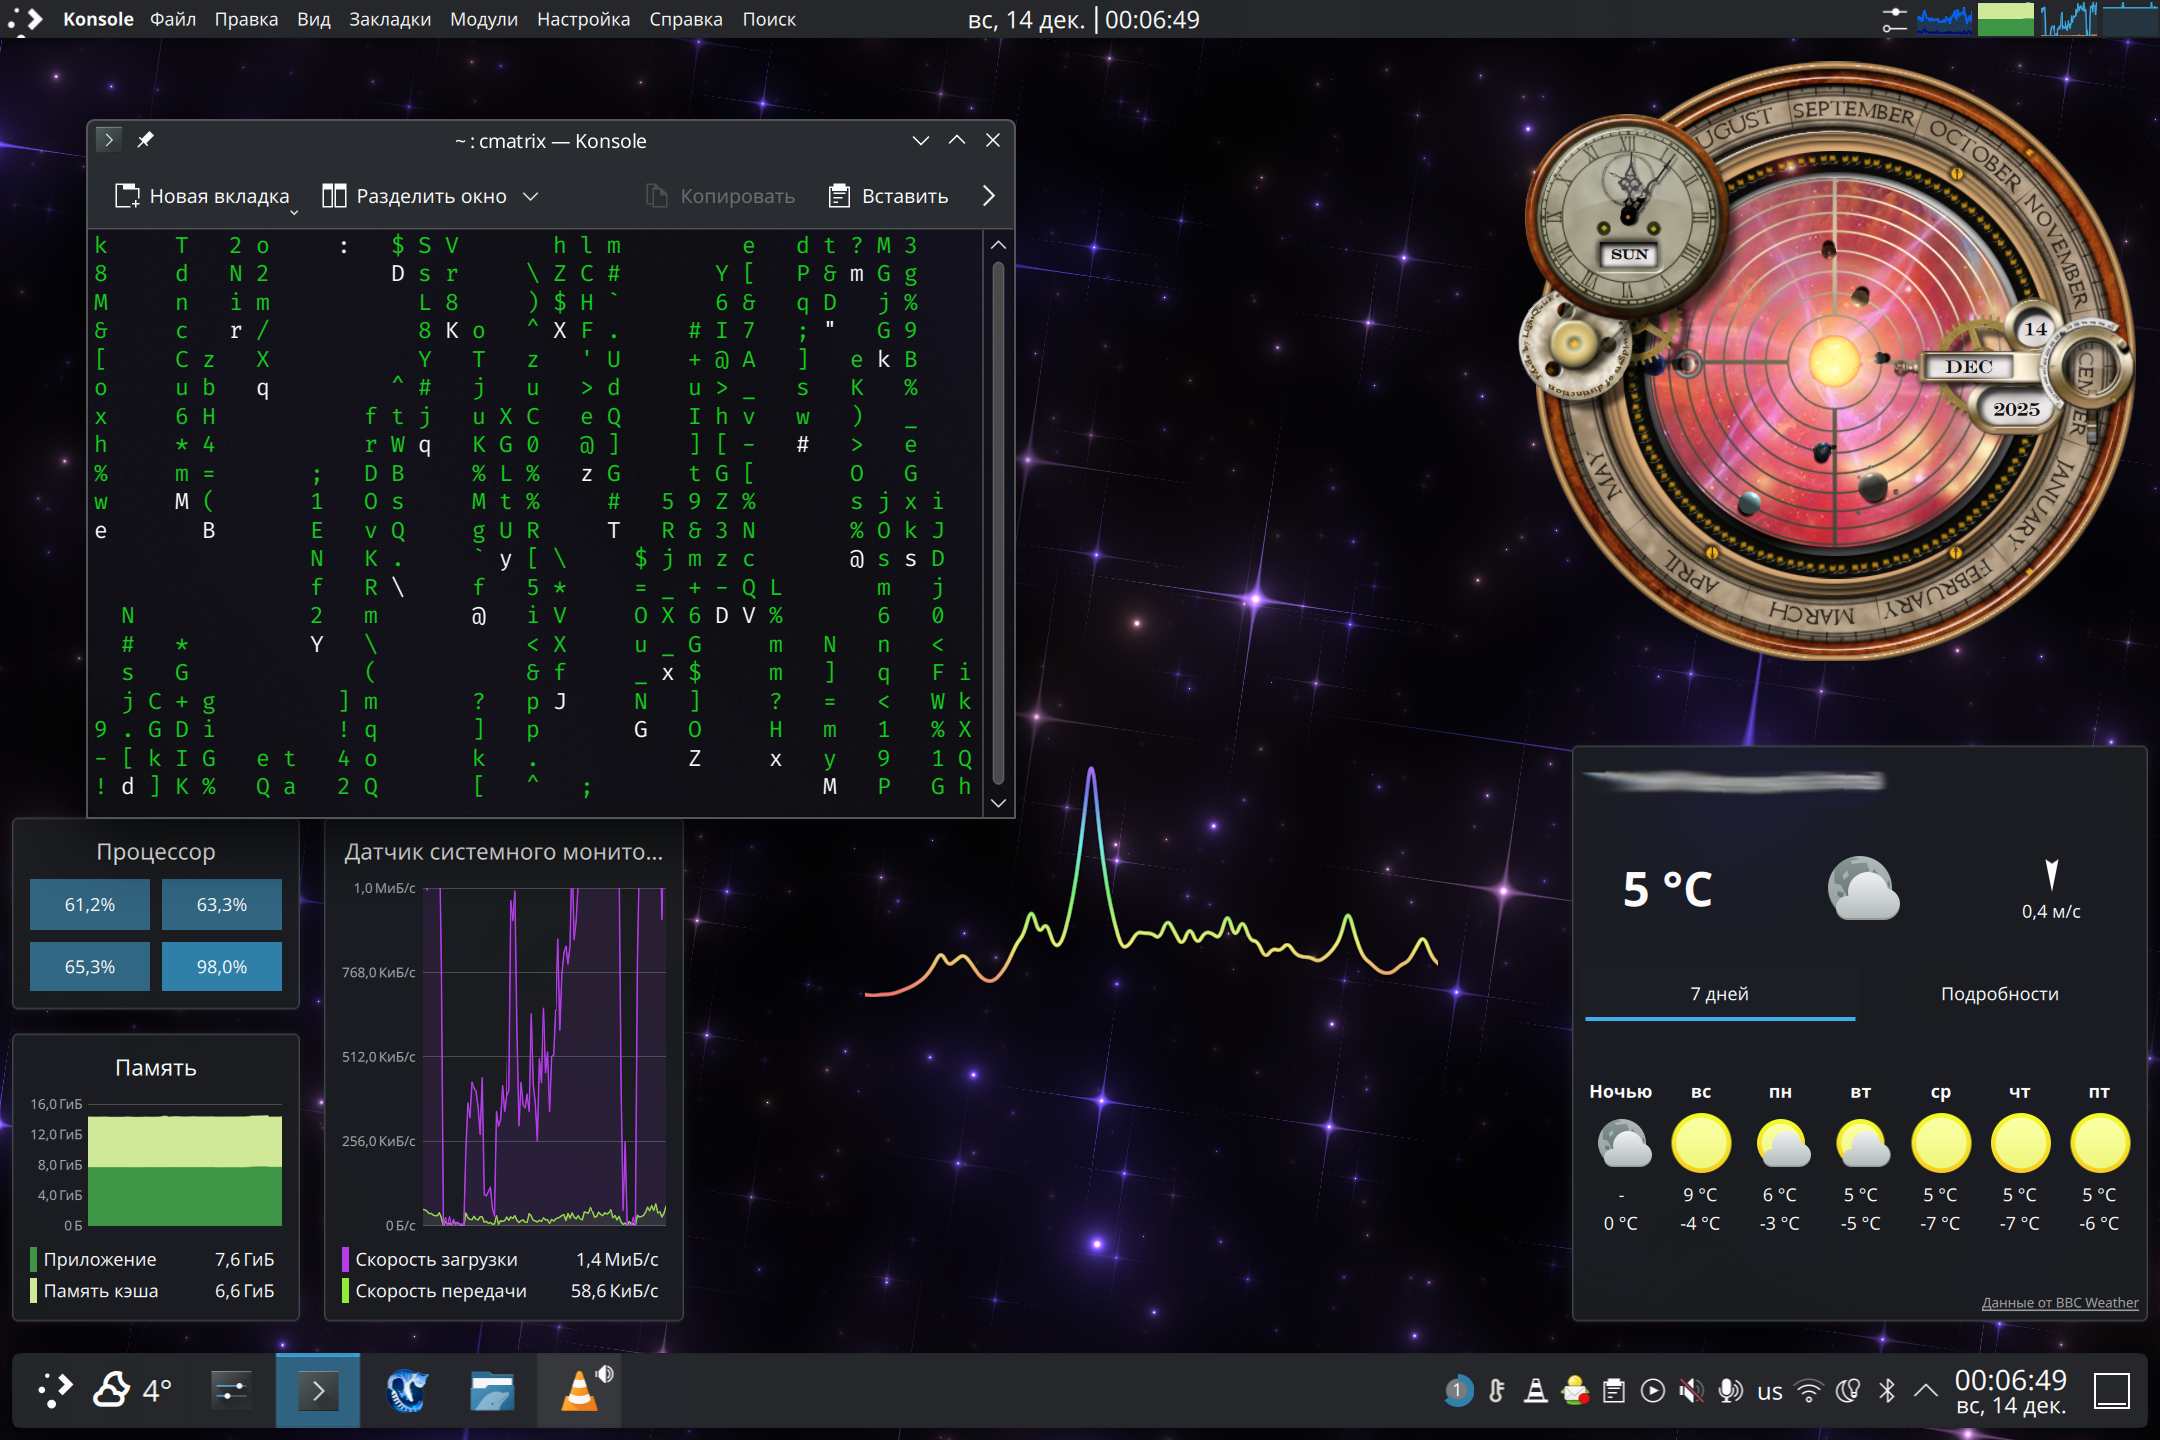Open the Bluetooth tray icon
2160x1440 pixels.
pos(1887,1391)
